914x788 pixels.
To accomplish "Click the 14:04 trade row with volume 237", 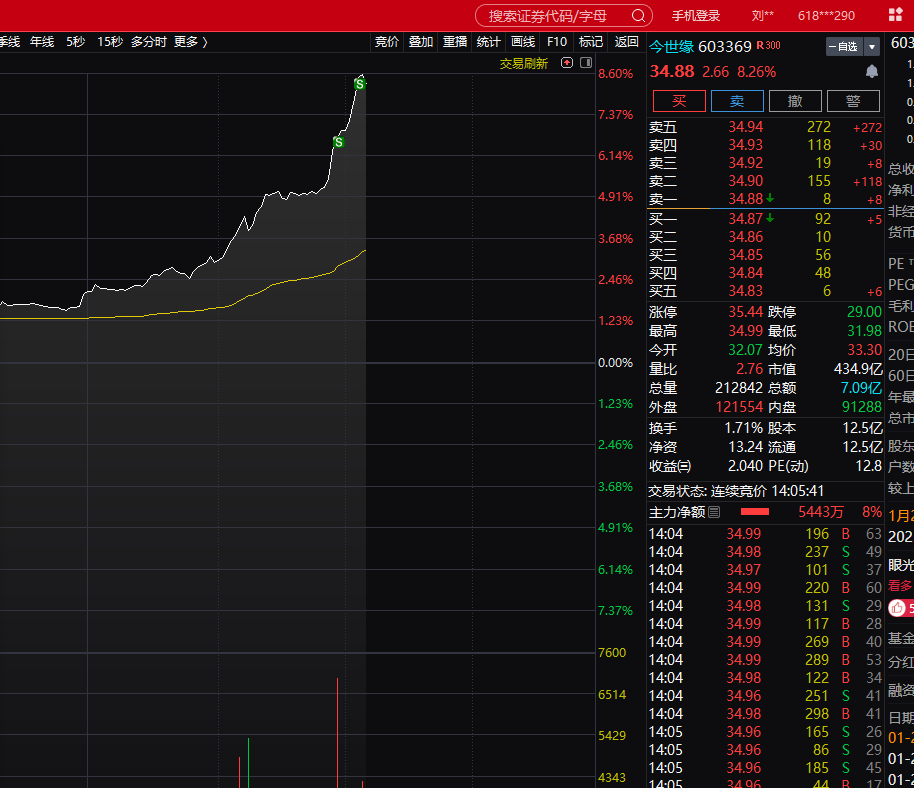I will tap(765, 552).
